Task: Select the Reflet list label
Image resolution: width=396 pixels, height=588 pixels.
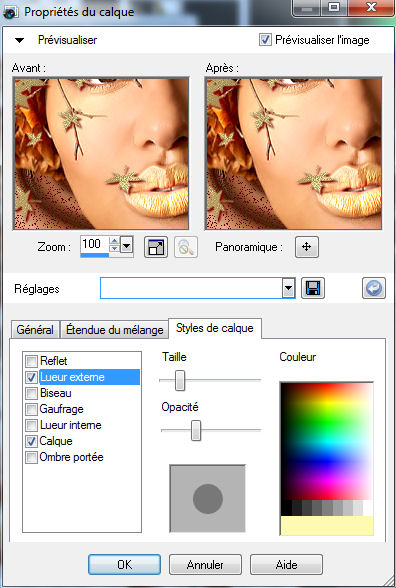Action: pyautogui.click(x=54, y=361)
